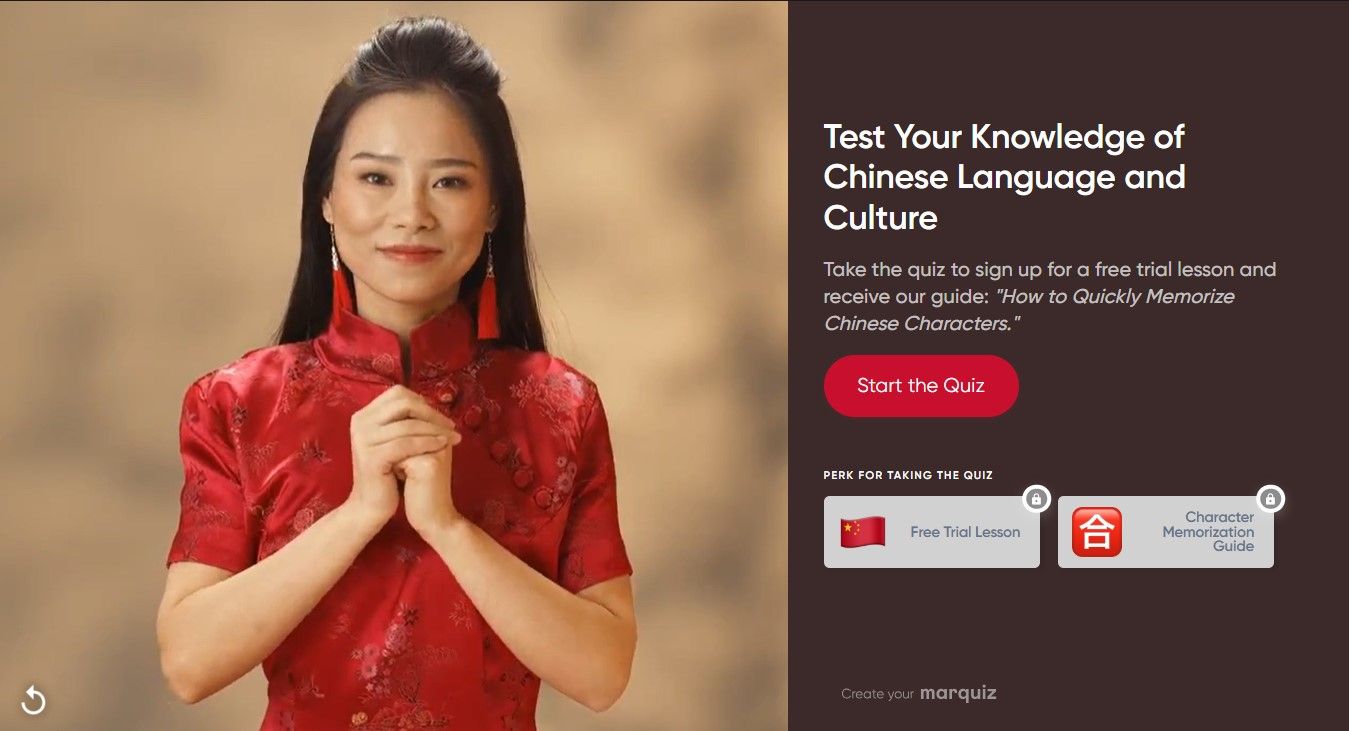Click the italic "How to Quickly Memorize" title

coord(1115,297)
